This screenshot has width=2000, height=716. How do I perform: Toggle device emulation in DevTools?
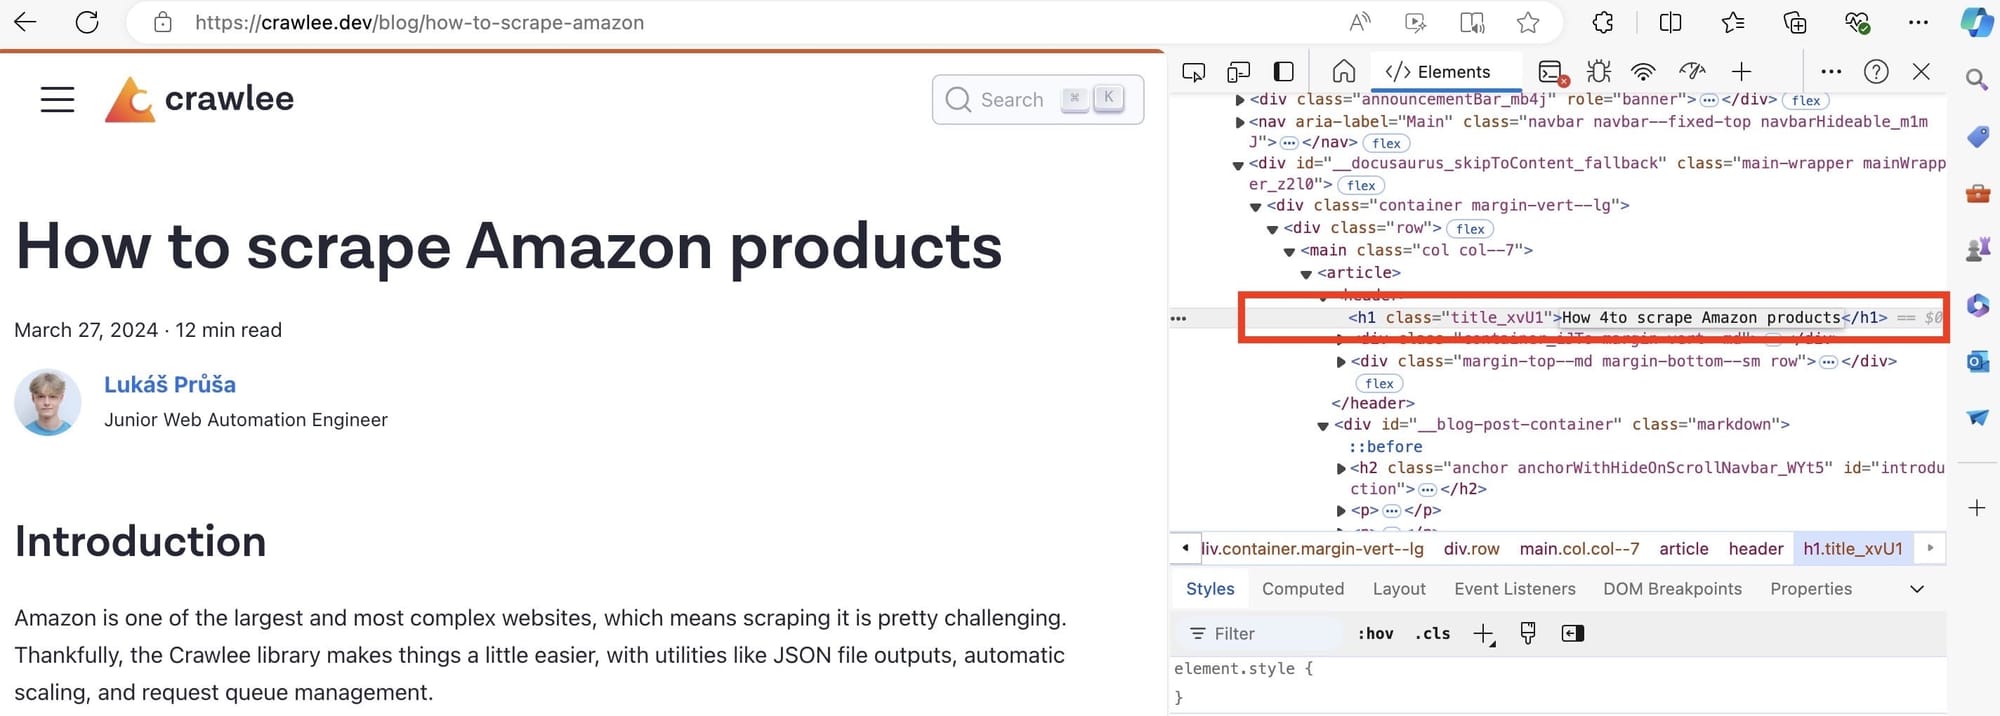click(x=1239, y=72)
